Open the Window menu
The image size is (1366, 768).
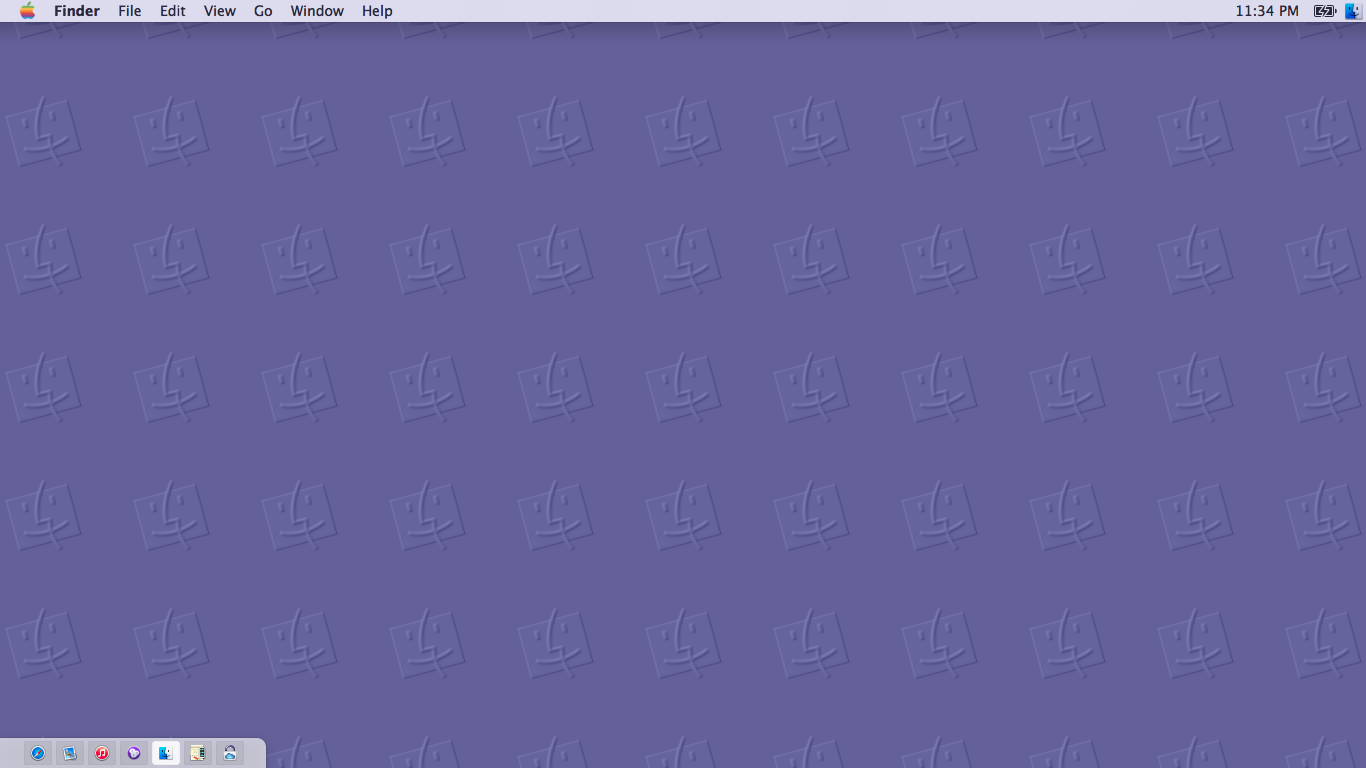[x=317, y=11]
